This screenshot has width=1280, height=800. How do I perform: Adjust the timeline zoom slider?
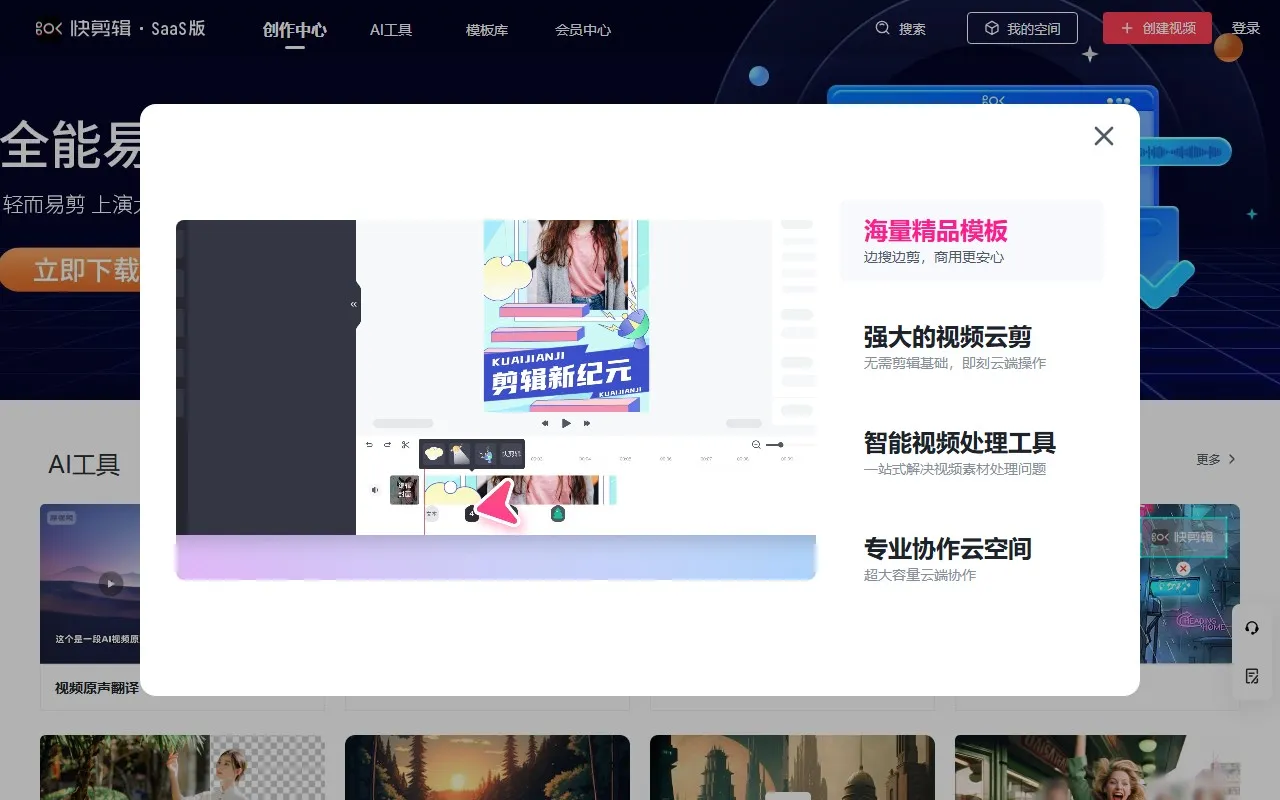780,444
